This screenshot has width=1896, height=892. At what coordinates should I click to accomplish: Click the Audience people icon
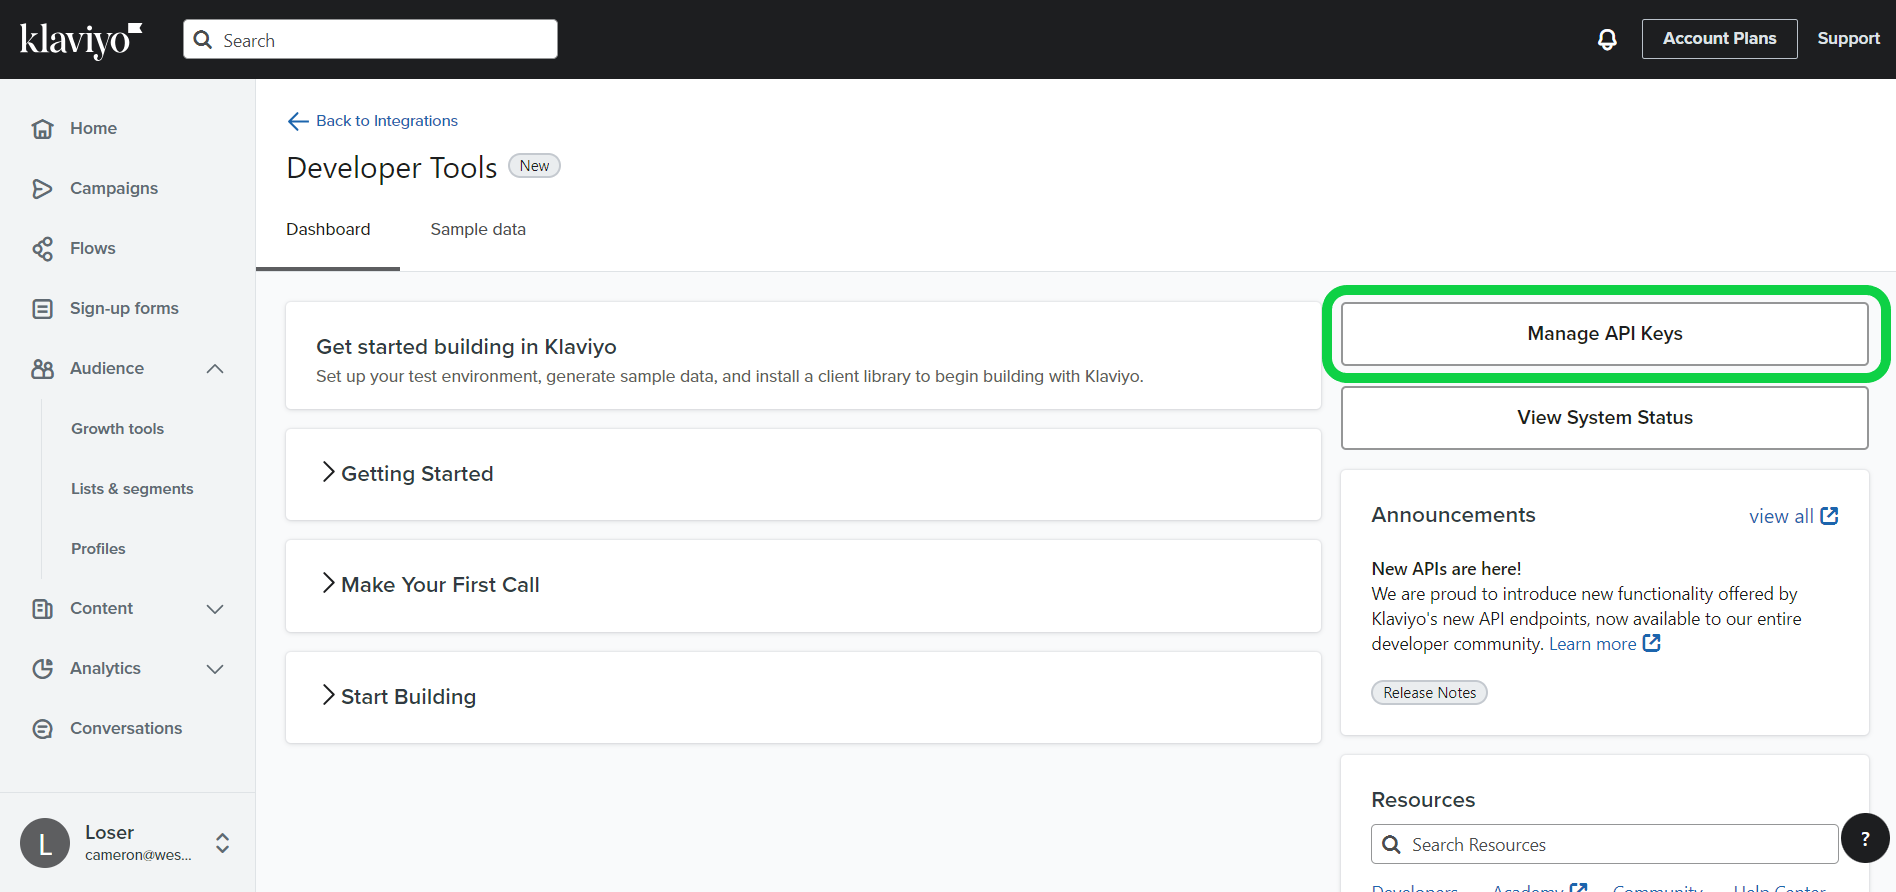[42, 368]
